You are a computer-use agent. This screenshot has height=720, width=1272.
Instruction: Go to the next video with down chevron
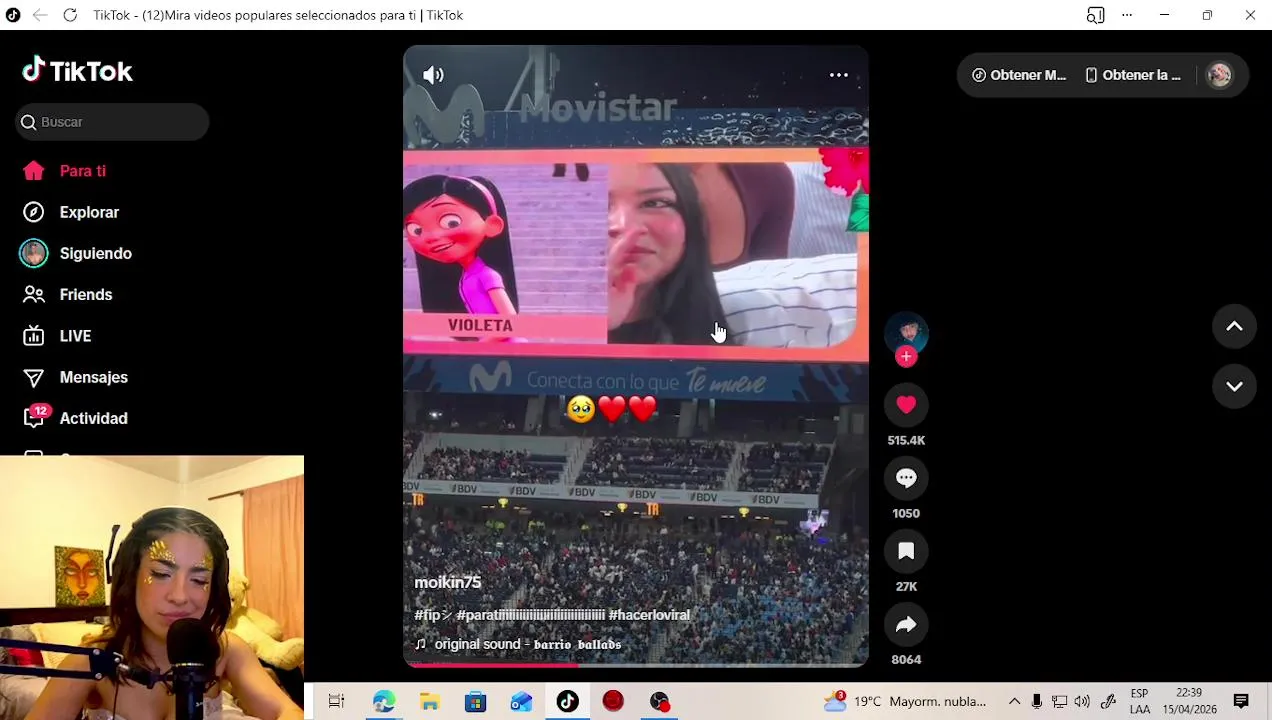tap(1234, 386)
